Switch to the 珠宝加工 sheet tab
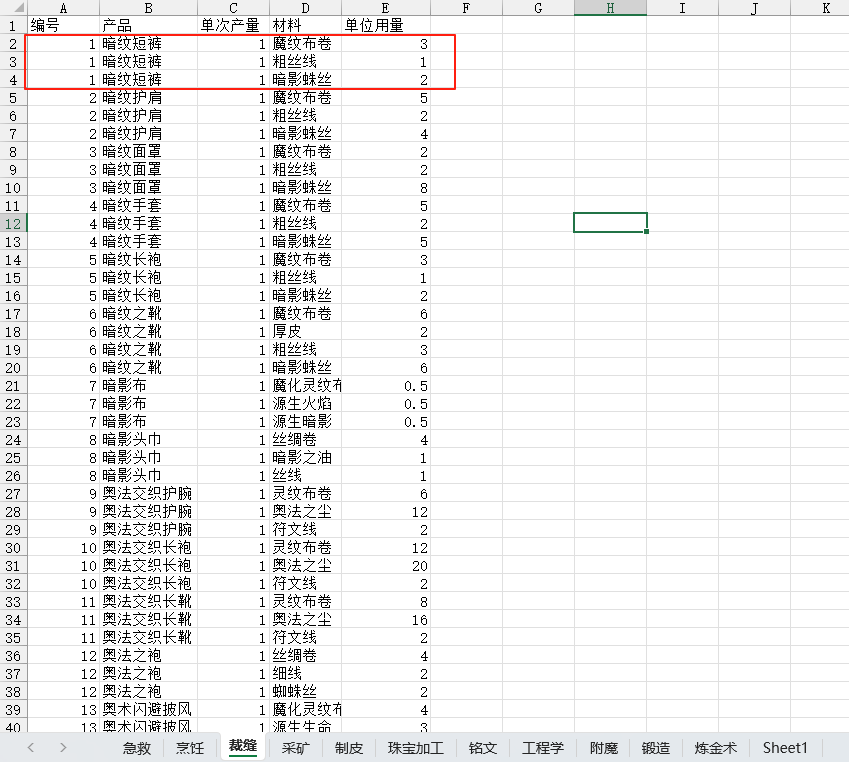 [x=416, y=748]
